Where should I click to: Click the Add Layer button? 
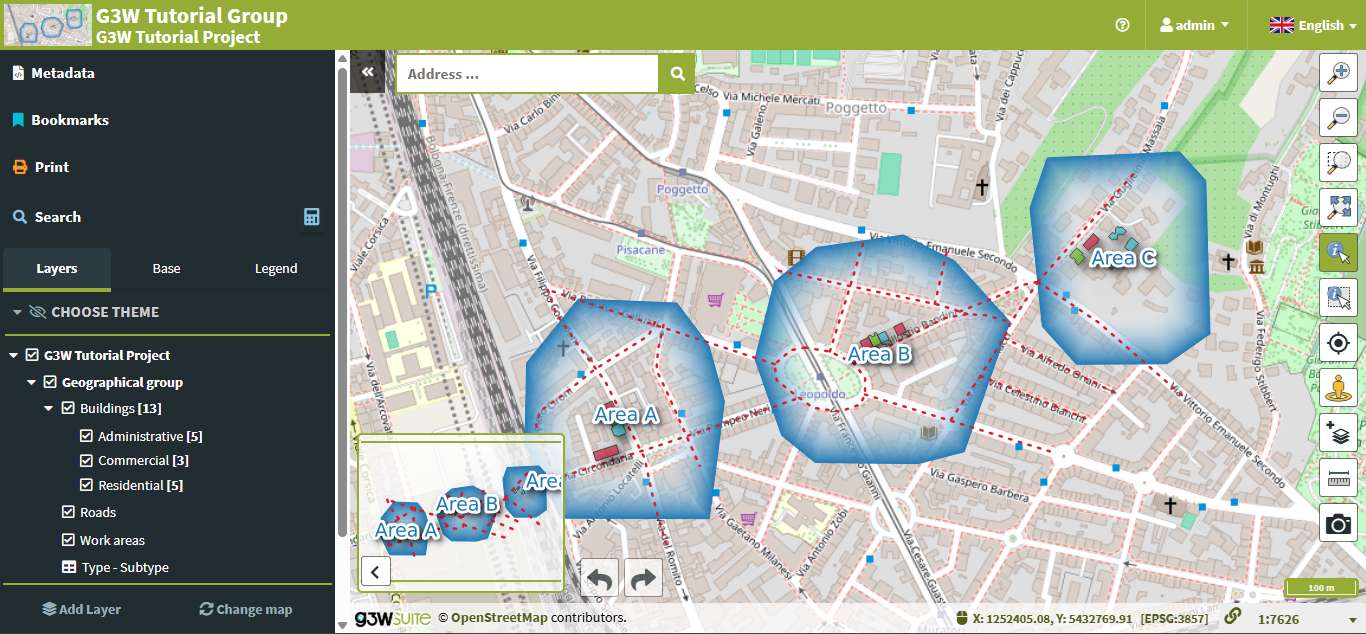tap(82, 609)
